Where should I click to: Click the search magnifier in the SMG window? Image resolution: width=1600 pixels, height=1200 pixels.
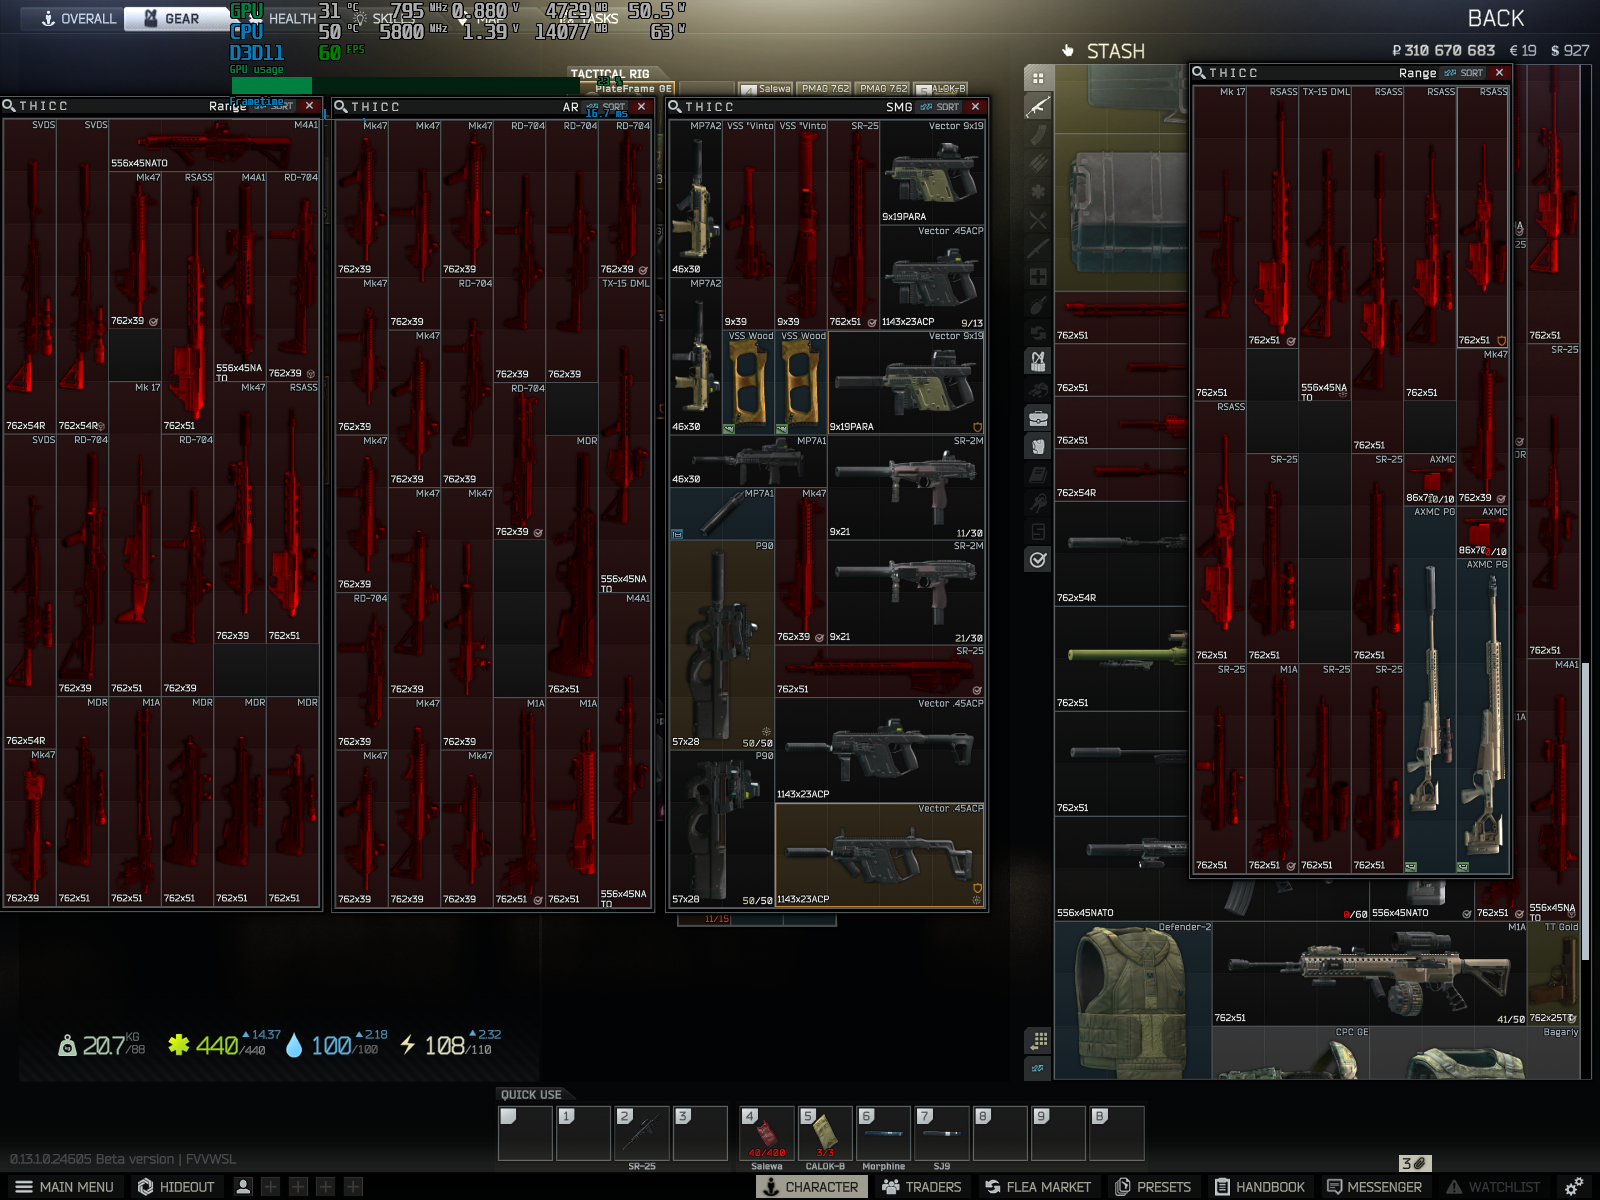tap(676, 106)
